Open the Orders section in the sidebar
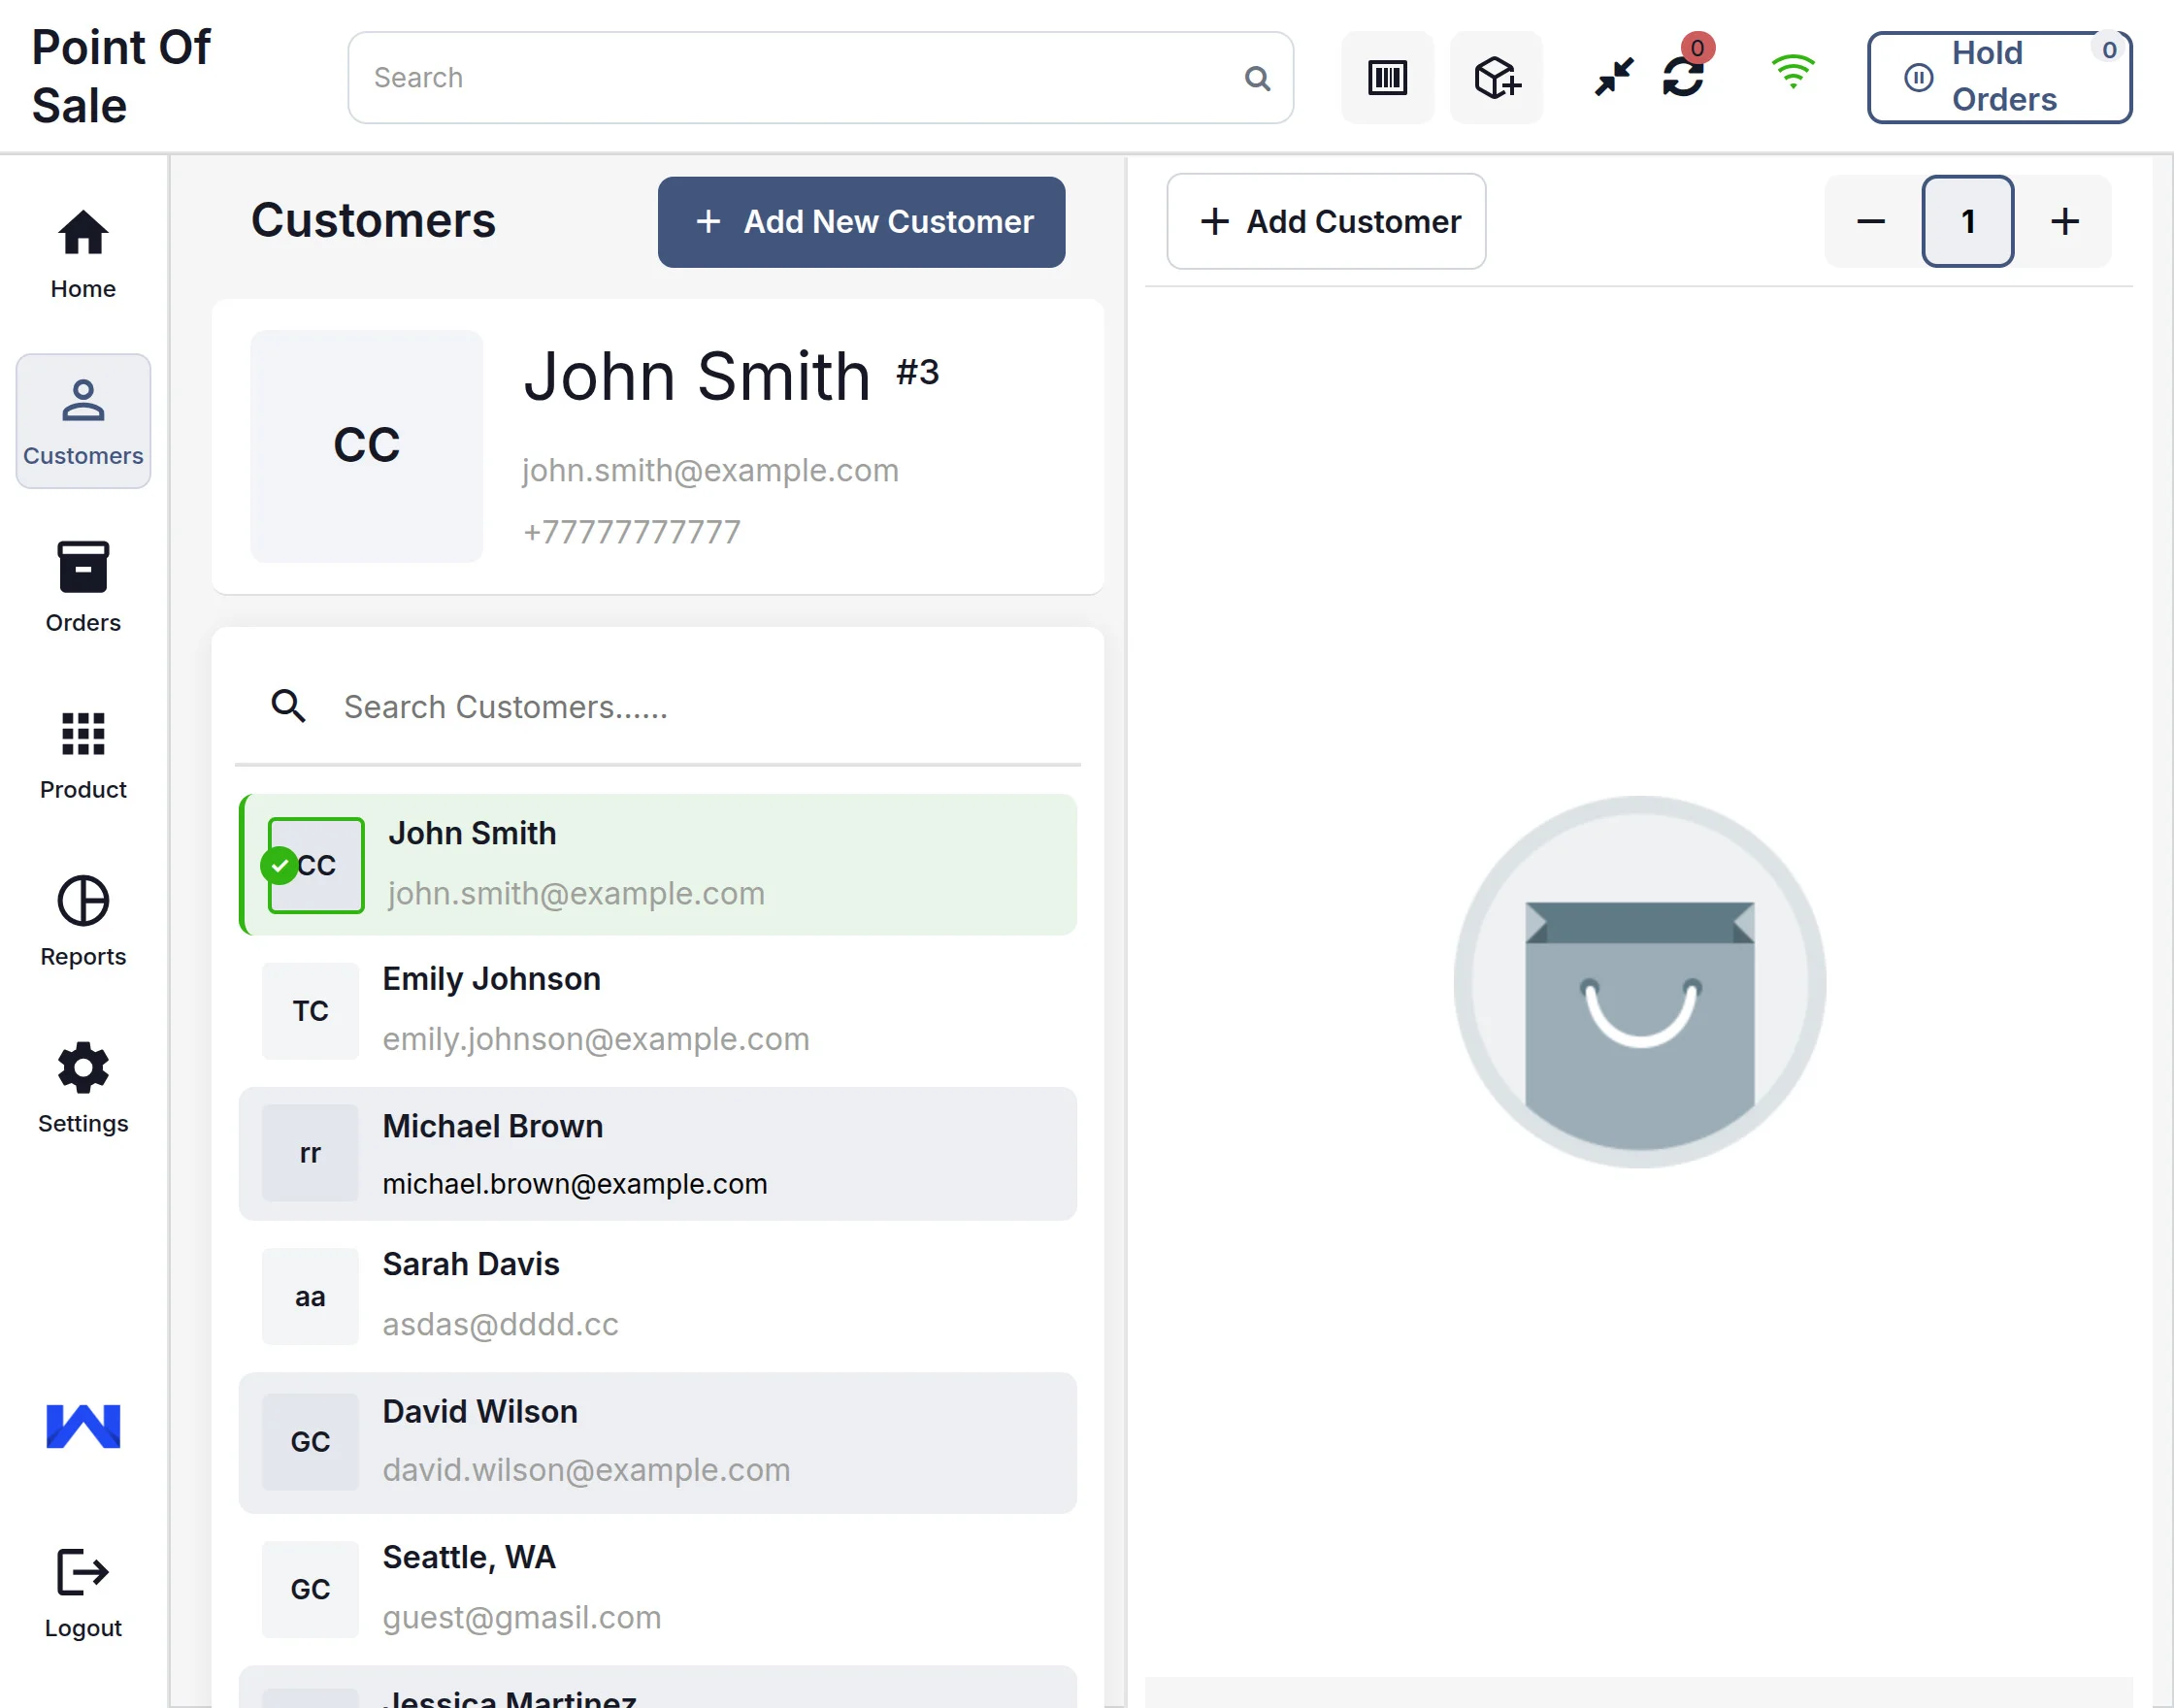The image size is (2174, 1708). (82, 588)
